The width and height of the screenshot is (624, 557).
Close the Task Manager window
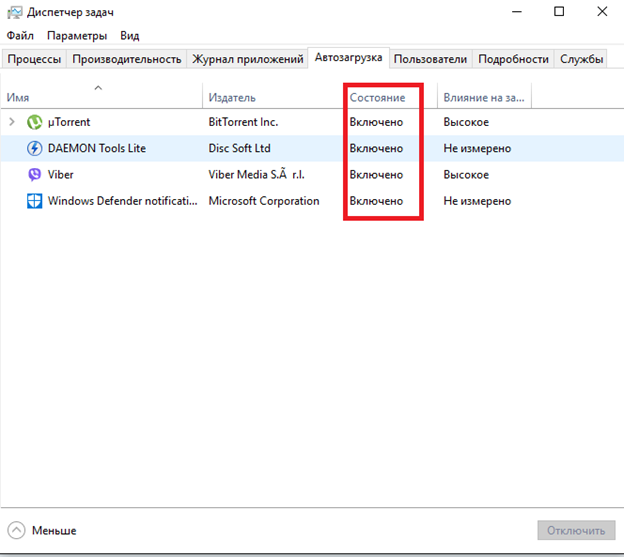click(x=602, y=12)
